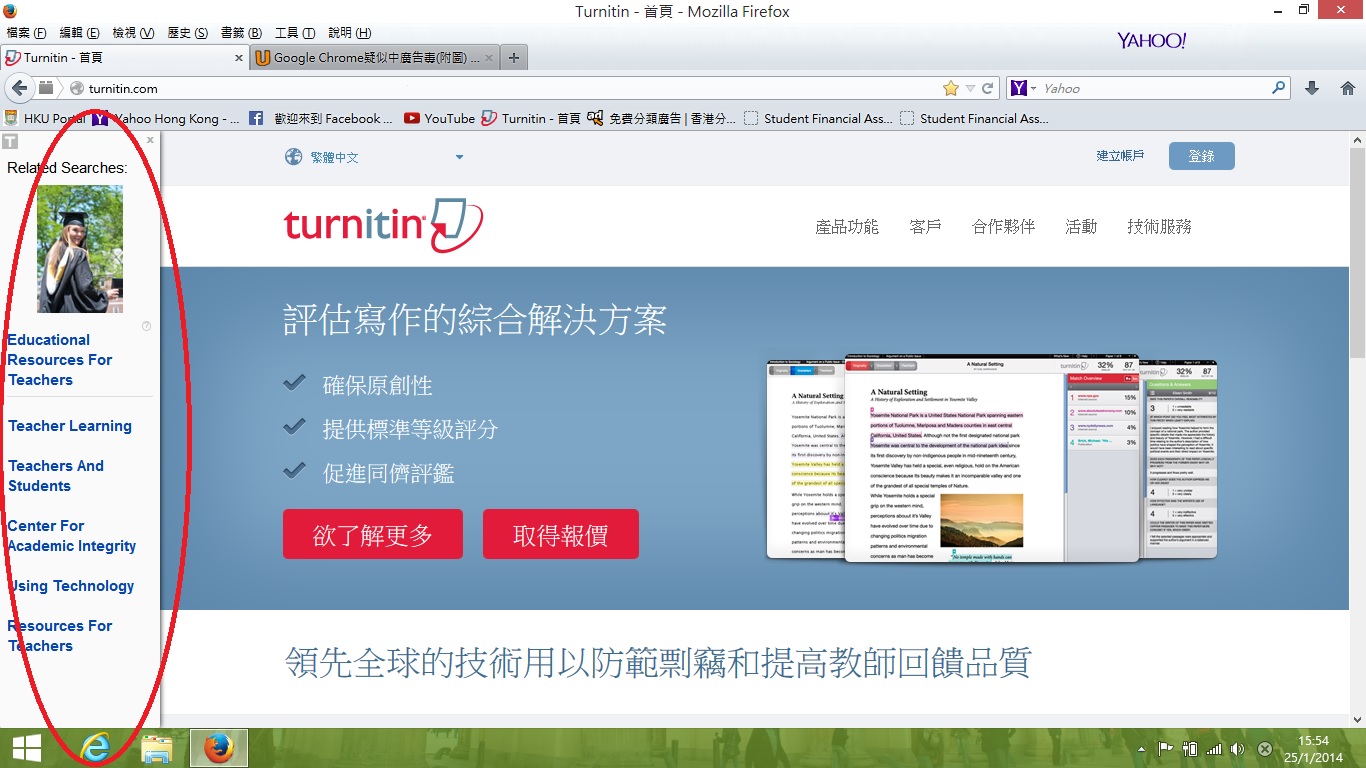
Task: Click the Teachers And Students link
Action: tap(56, 476)
